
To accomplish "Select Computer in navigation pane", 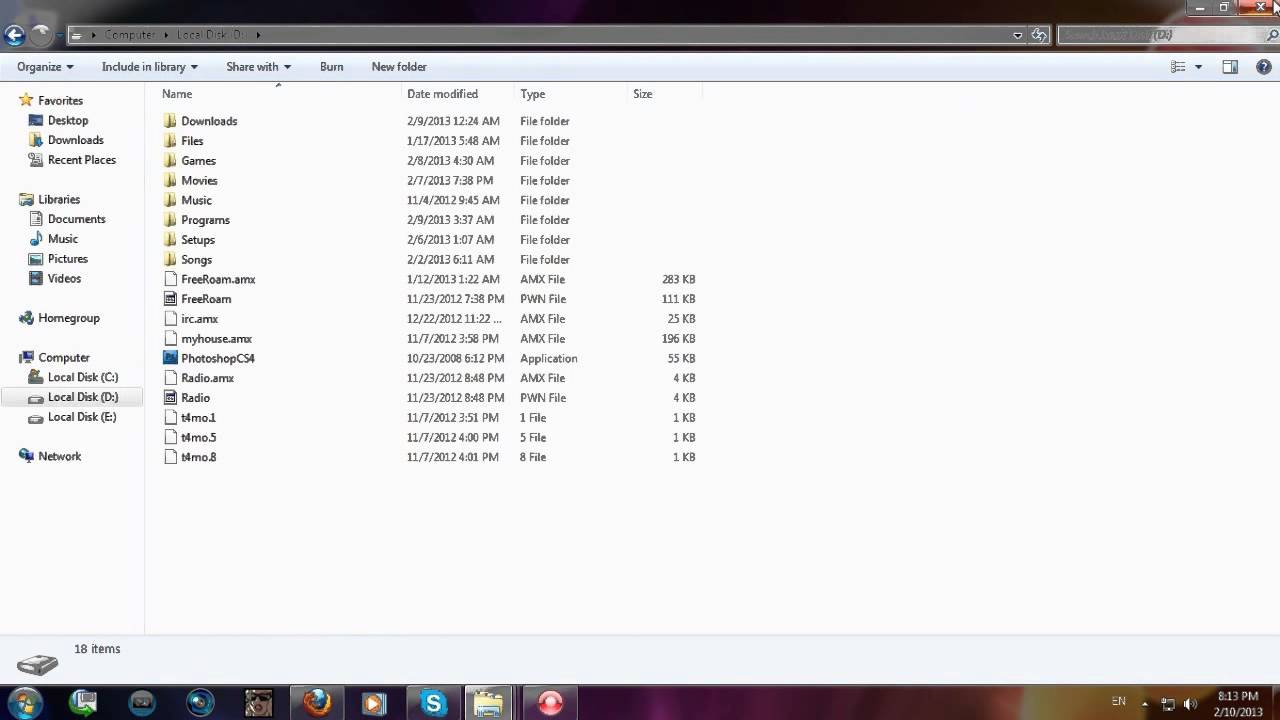I will coord(64,358).
